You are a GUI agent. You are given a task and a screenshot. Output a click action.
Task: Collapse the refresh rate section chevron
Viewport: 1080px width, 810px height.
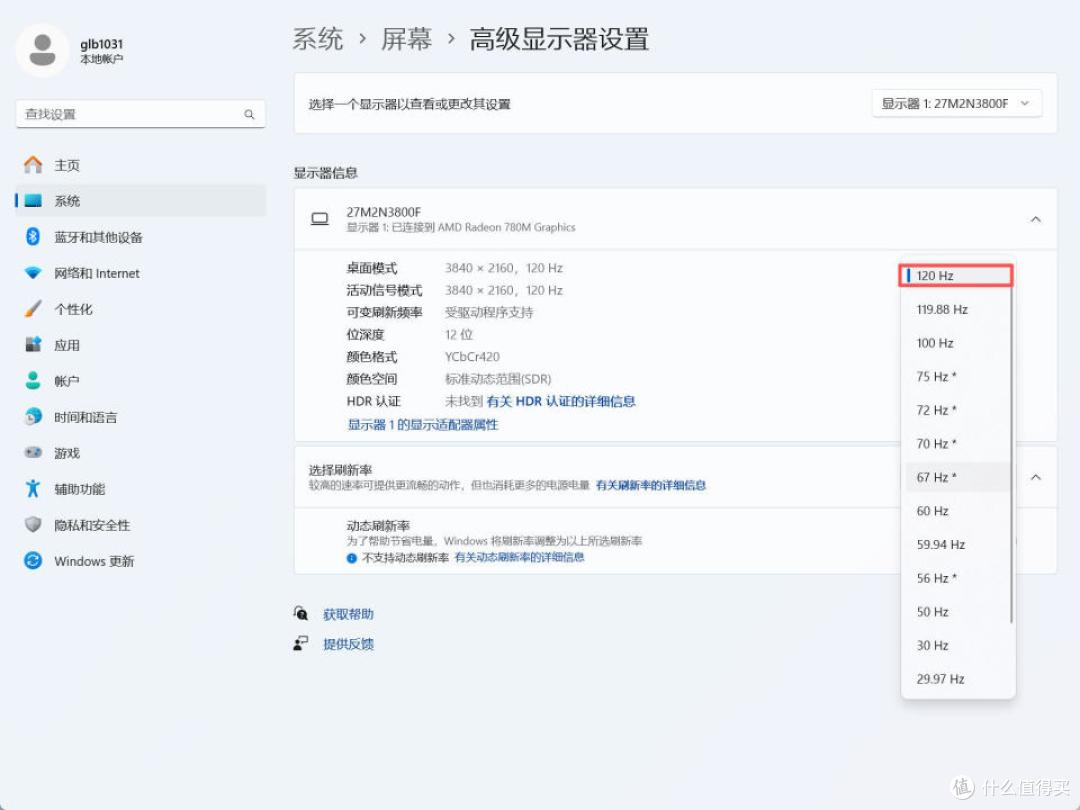click(x=1035, y=477)
